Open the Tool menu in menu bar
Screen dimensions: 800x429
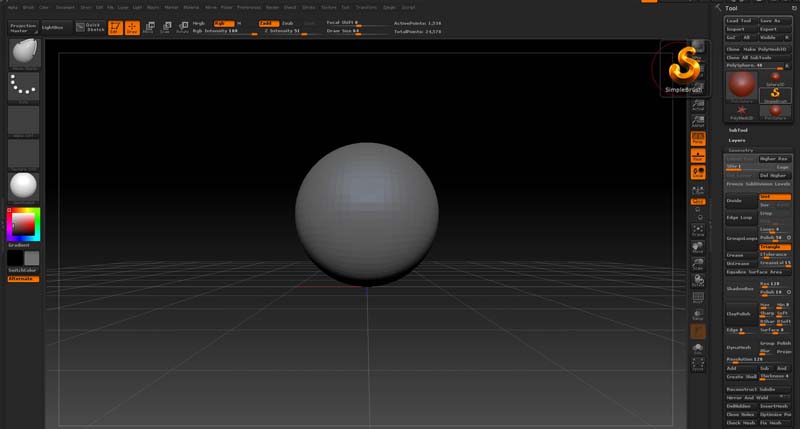pos(345,8)
